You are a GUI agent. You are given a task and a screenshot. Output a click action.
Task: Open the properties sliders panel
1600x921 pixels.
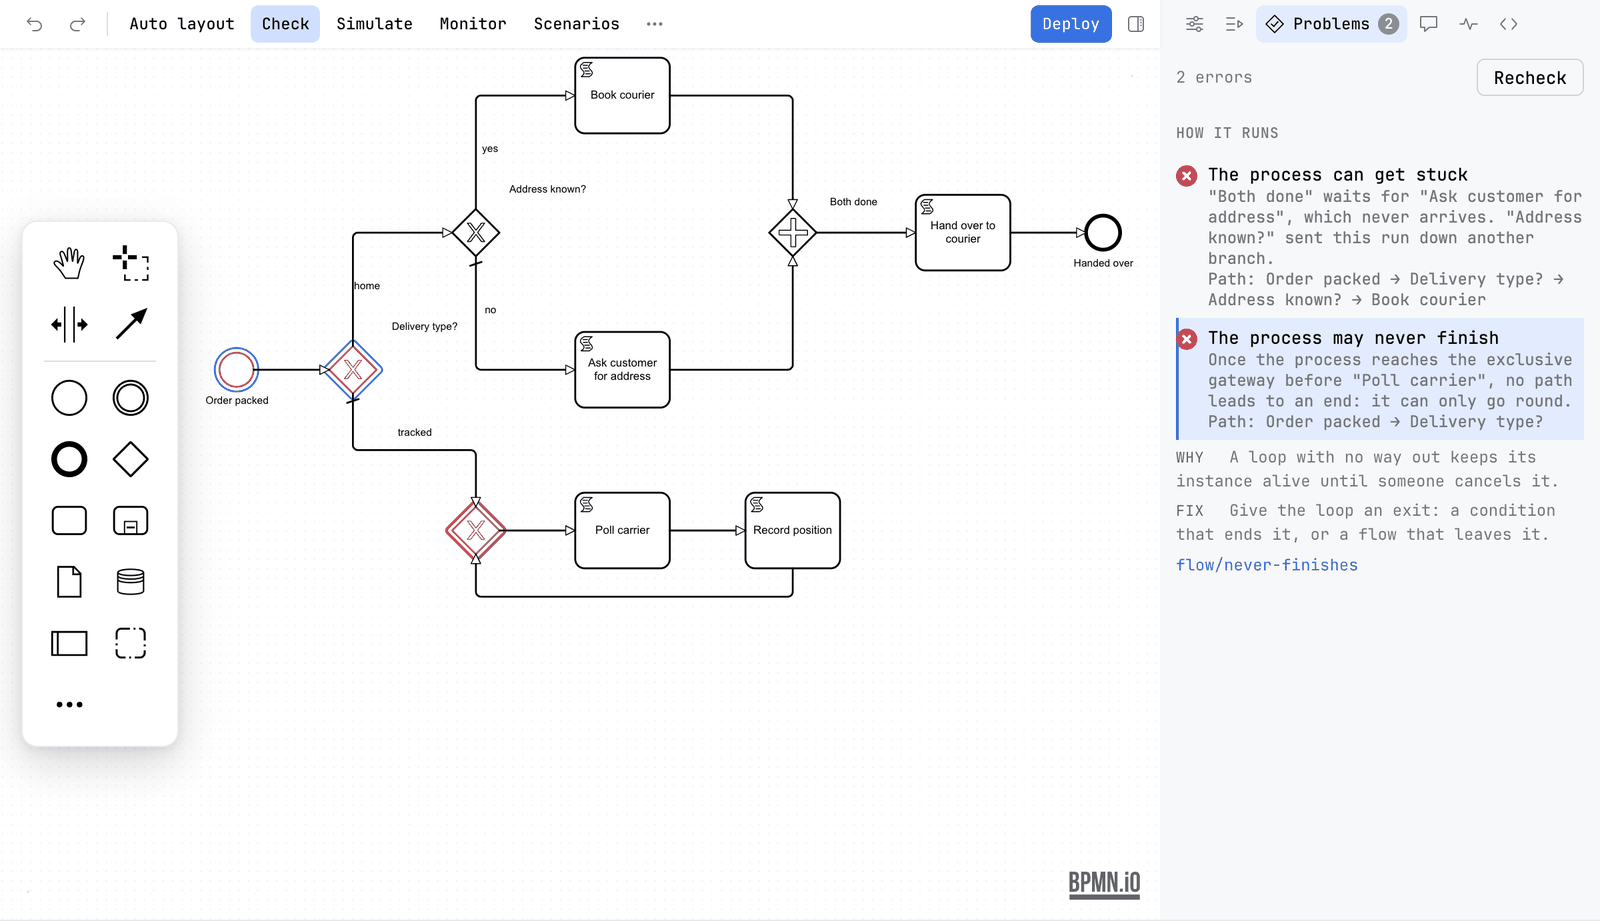[1194, 24]
